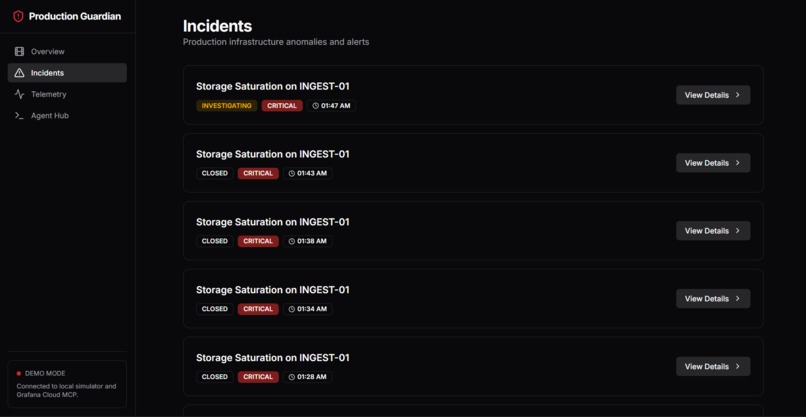Click incident title above the INVESTIGATING badge
The height and width of the screenshot is (417, 806).
(x=272, y=86)
